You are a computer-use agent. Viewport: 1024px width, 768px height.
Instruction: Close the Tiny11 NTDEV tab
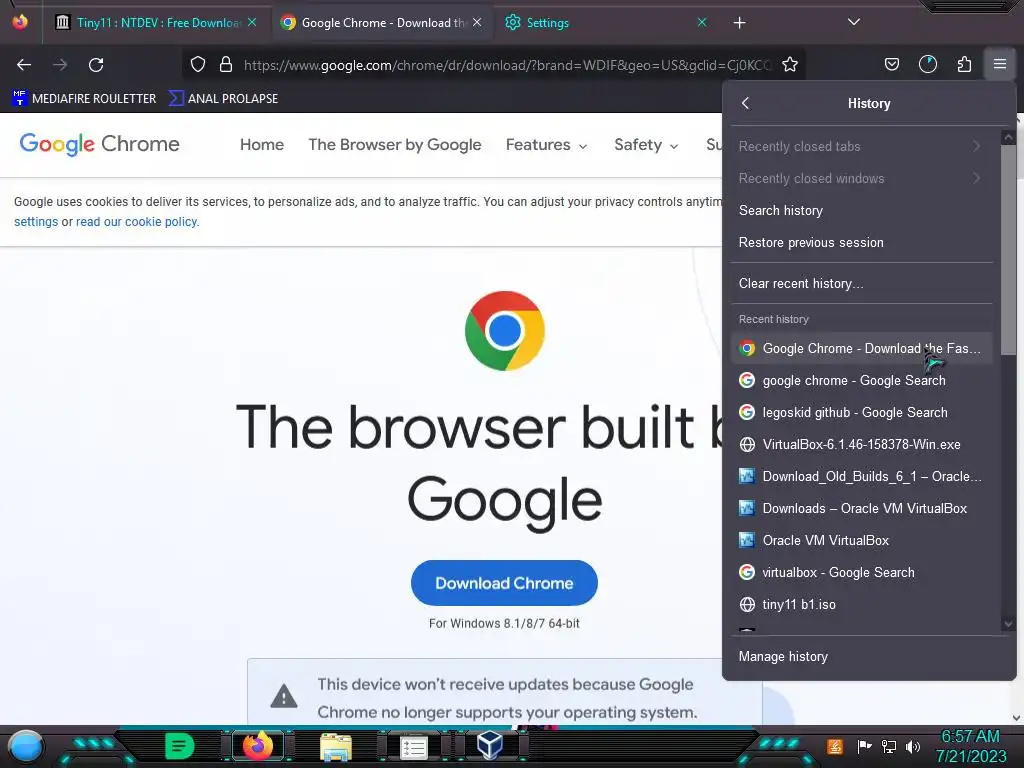(252, 22)
